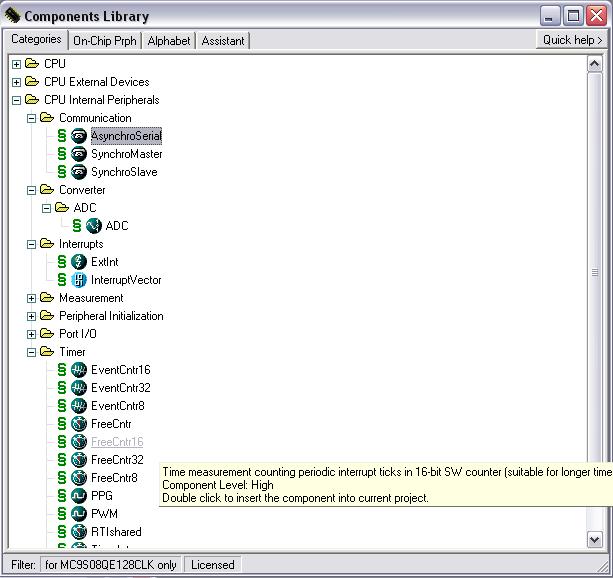Select the ExtInt interrupt icon
The image size is (613, 578).
79,262
